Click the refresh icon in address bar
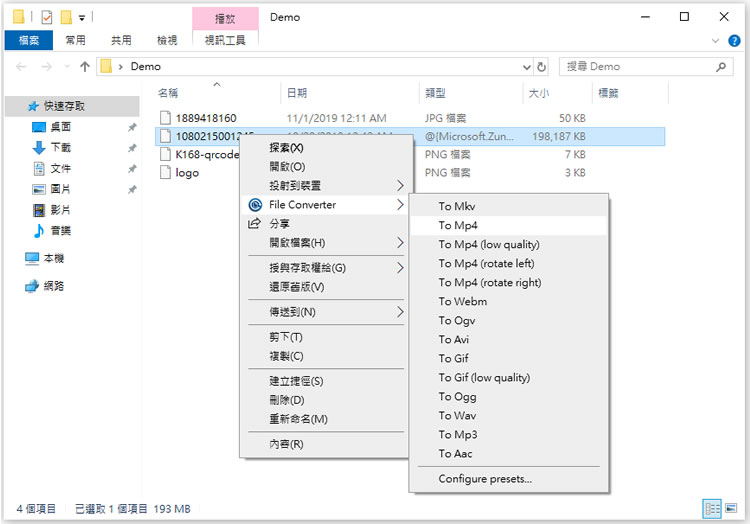 pyautogui.click(x=541, y=67)
